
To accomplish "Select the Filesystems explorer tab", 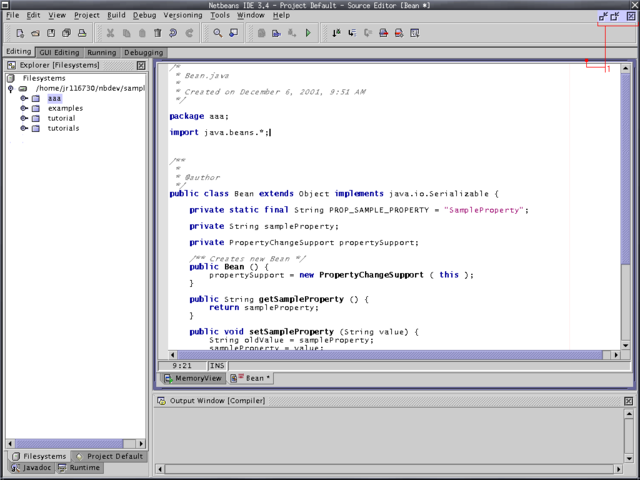I will point(39,456).
